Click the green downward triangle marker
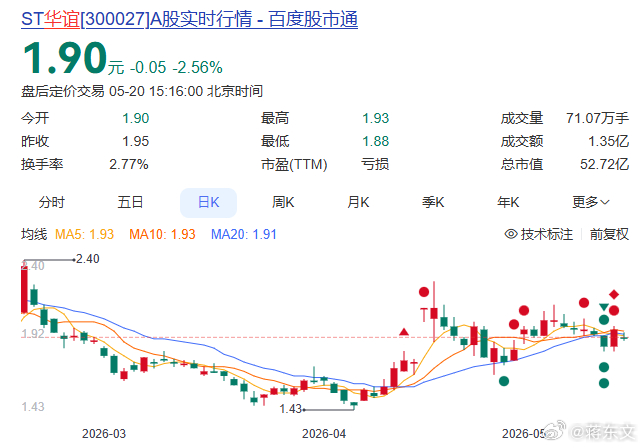 point(604,306)
